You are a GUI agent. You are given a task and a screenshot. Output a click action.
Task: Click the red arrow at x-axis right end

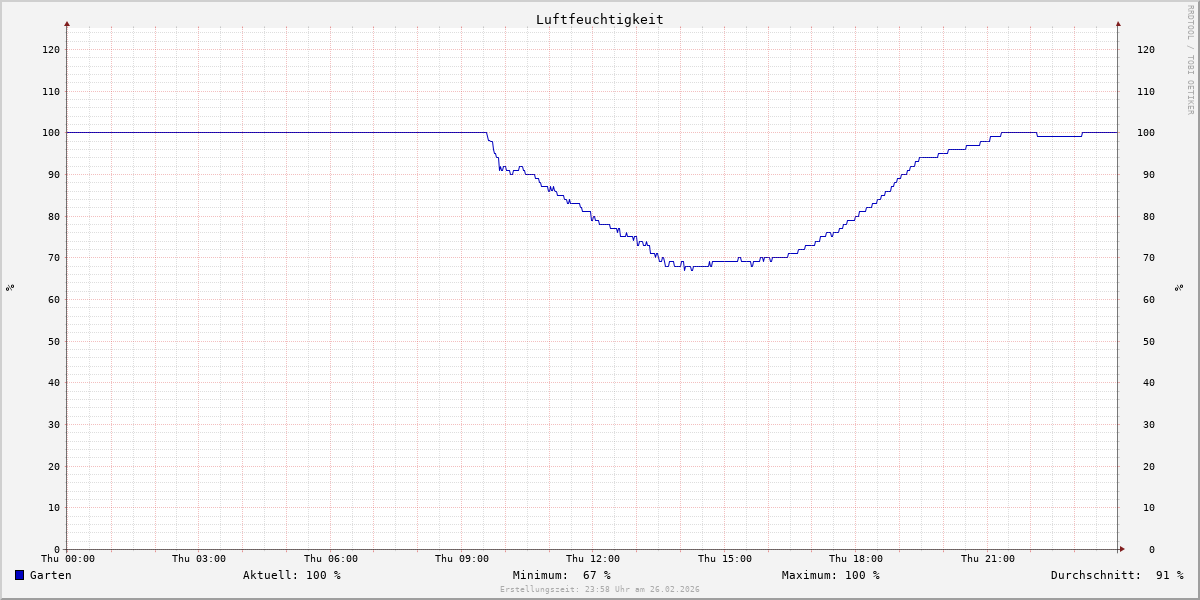[1122, 549]
